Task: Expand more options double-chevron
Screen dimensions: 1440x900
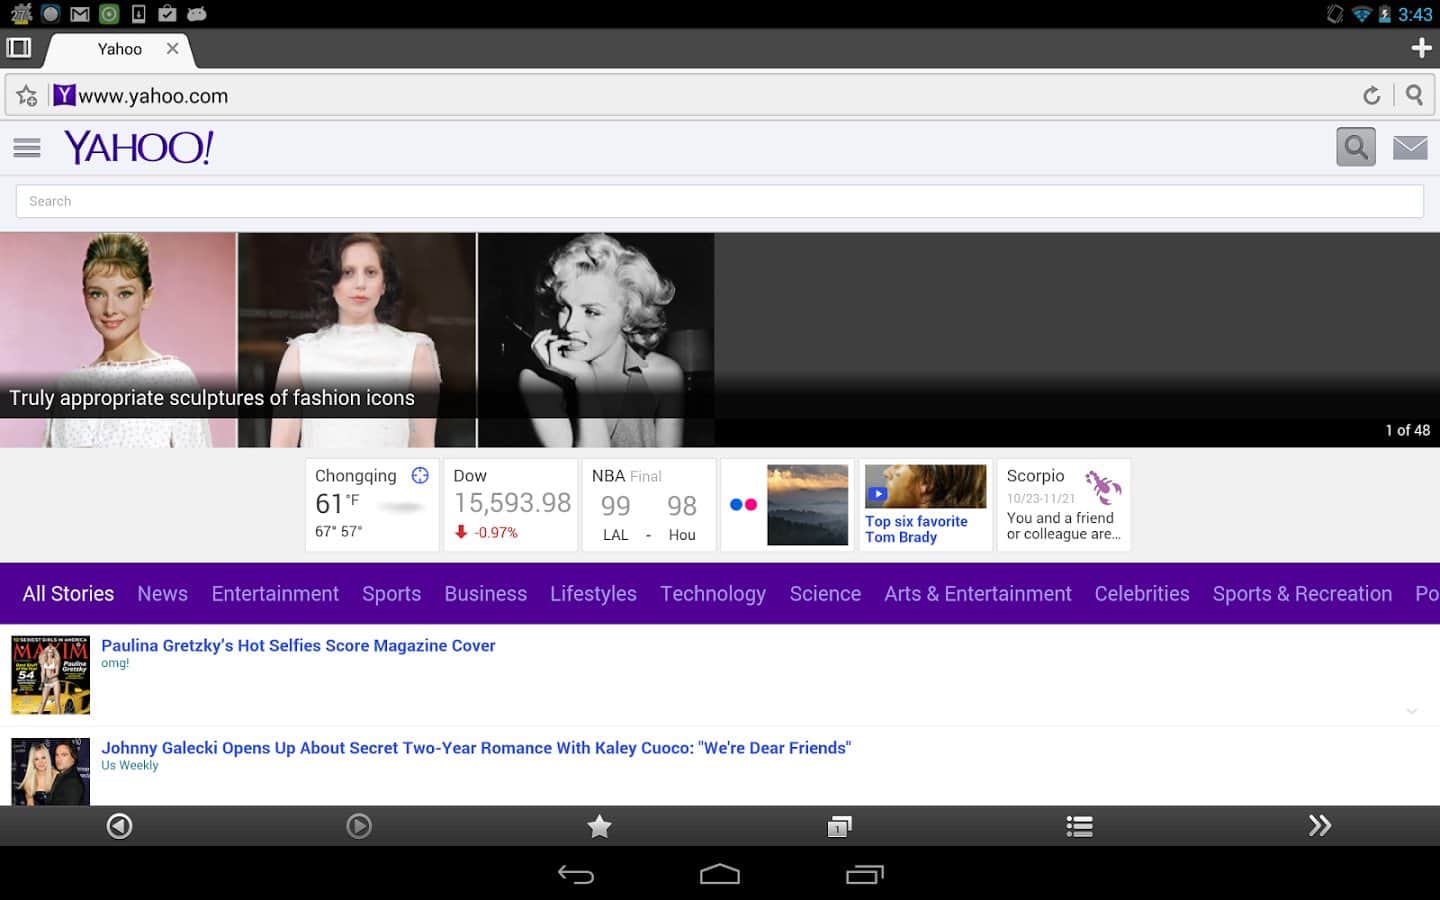Action: pos(1319,826)
